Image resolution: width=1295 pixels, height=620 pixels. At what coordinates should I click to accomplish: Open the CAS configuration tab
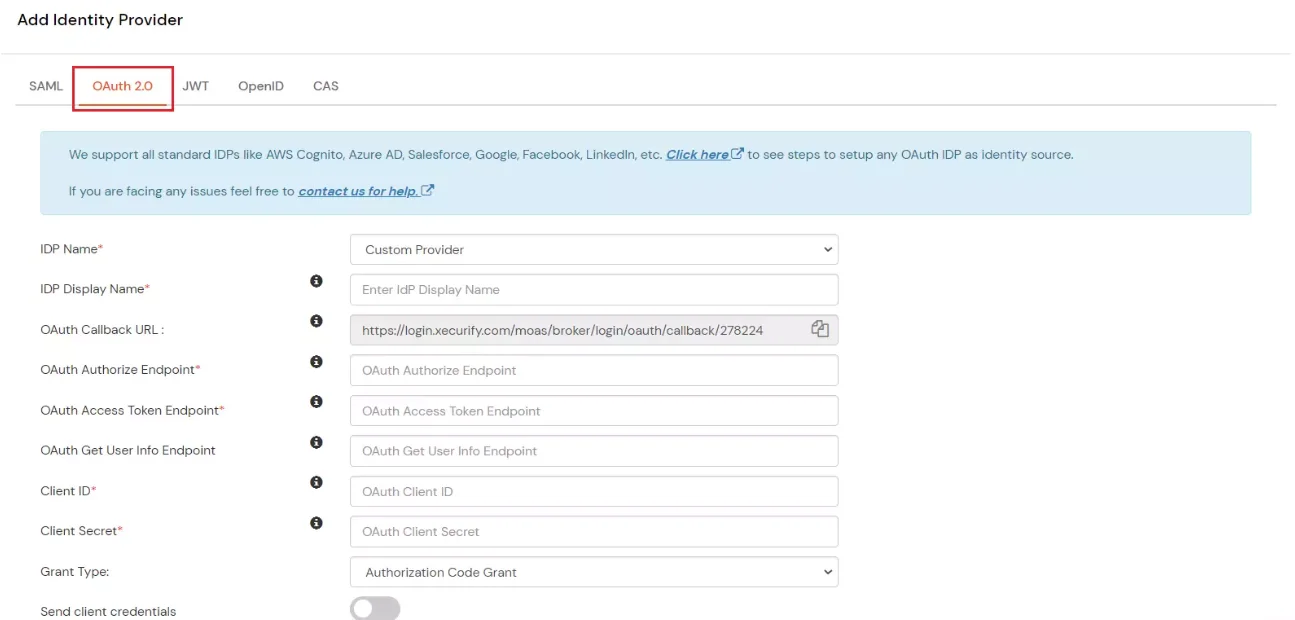tap(325, 86)
